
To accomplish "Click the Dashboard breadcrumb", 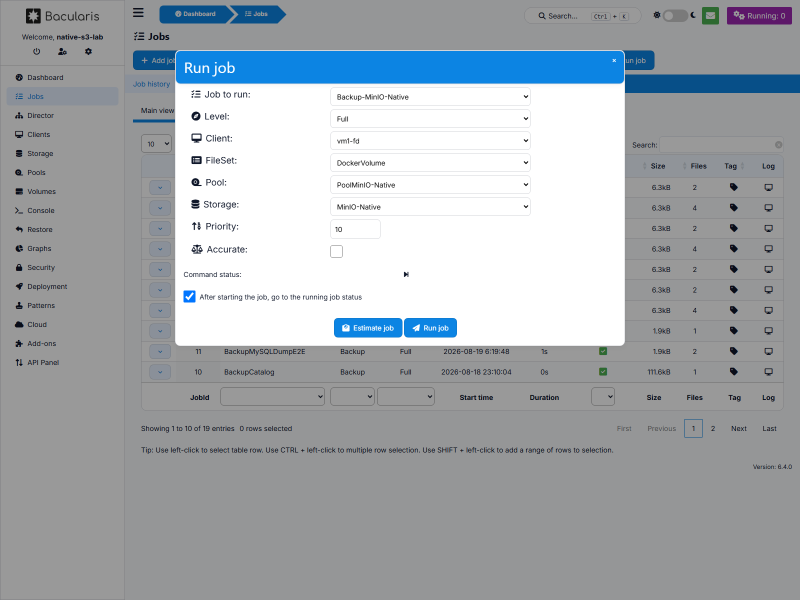I will coord(195,14).
